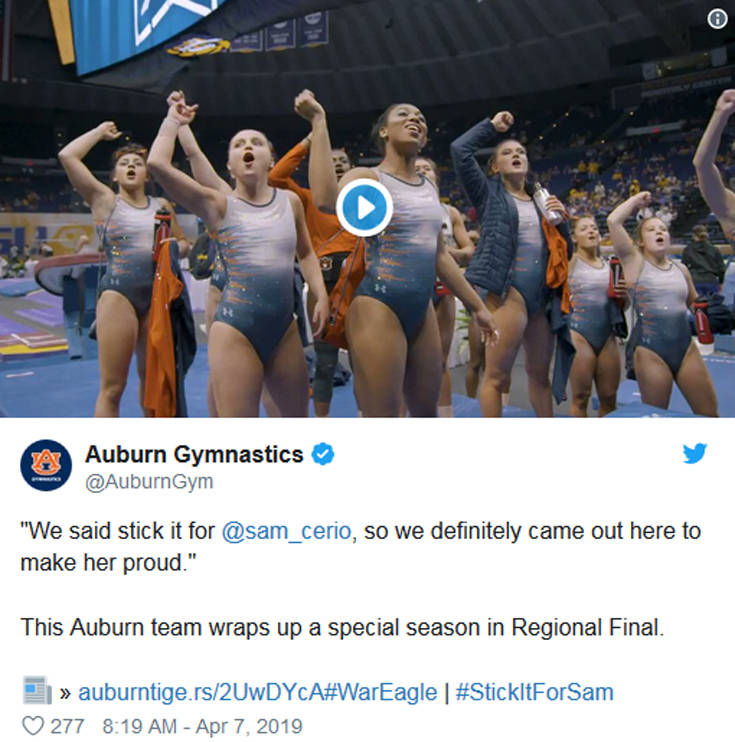Open the auburntige.rs article link

click(202, 692)
